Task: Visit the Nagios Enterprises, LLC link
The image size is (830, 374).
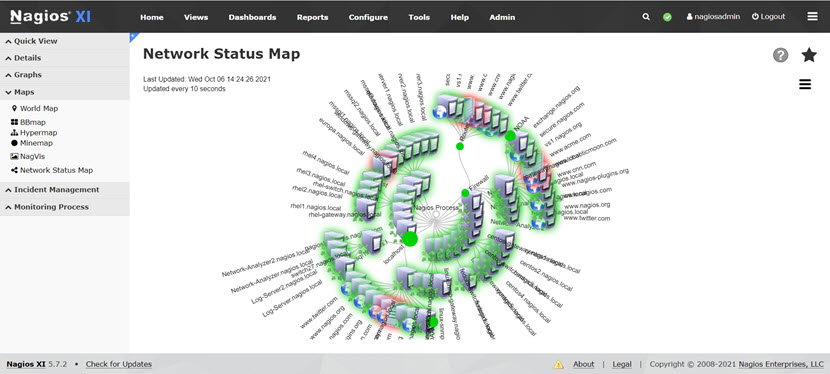Action: [781, 364]
